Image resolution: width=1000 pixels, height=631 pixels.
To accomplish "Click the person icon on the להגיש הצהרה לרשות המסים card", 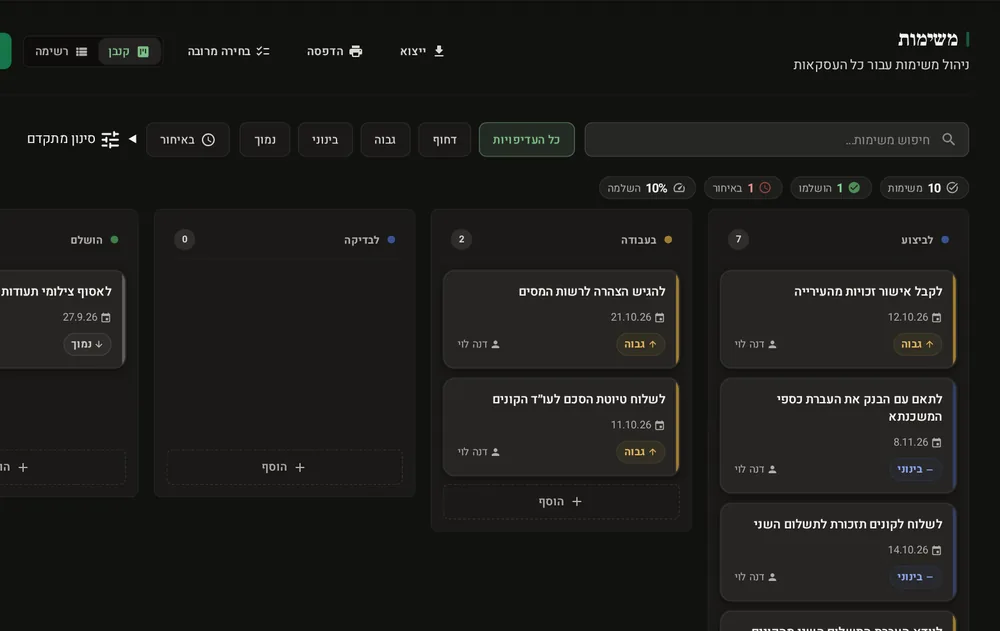I will [x=496, y=345].
